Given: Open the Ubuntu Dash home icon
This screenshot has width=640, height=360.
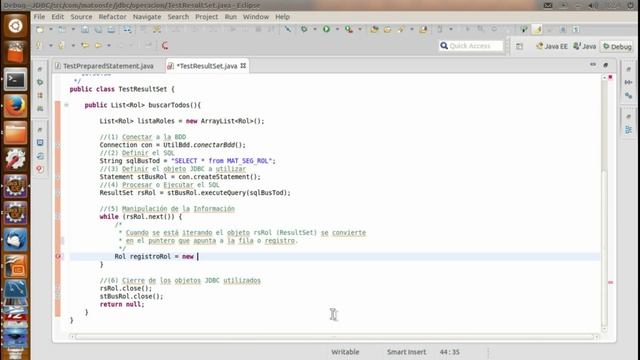Looking at the screenshot, I should click(15, 26).
